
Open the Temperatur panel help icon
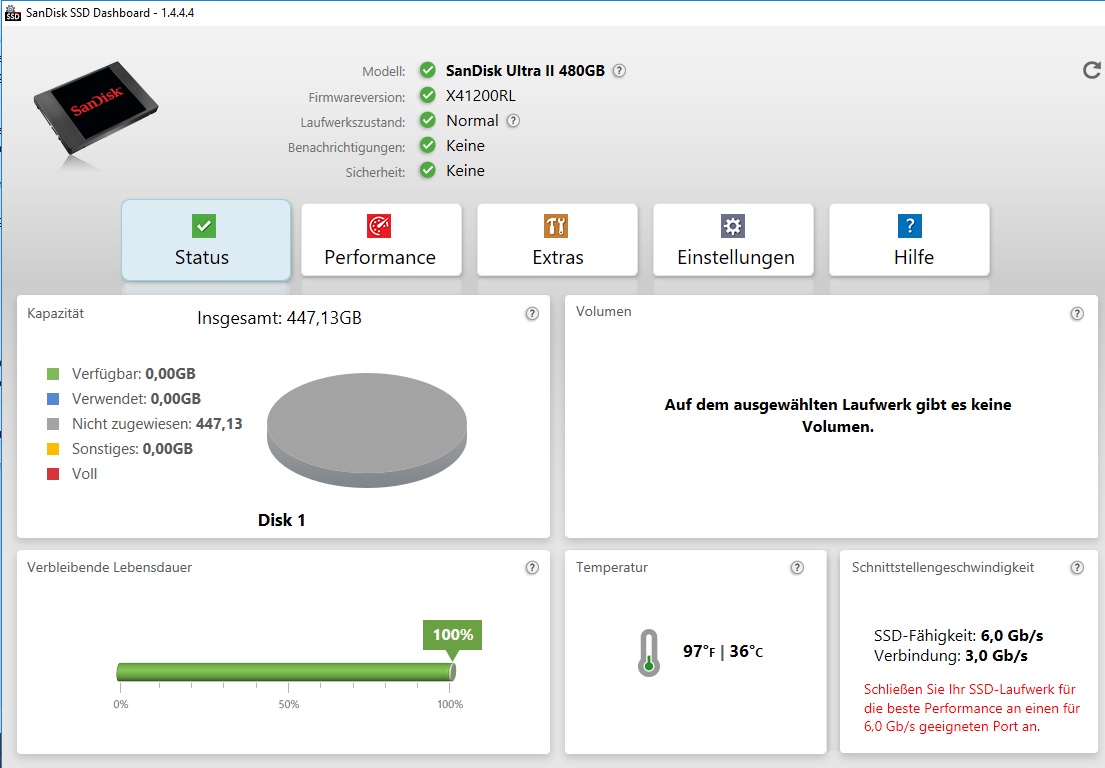tap(797, 567)
